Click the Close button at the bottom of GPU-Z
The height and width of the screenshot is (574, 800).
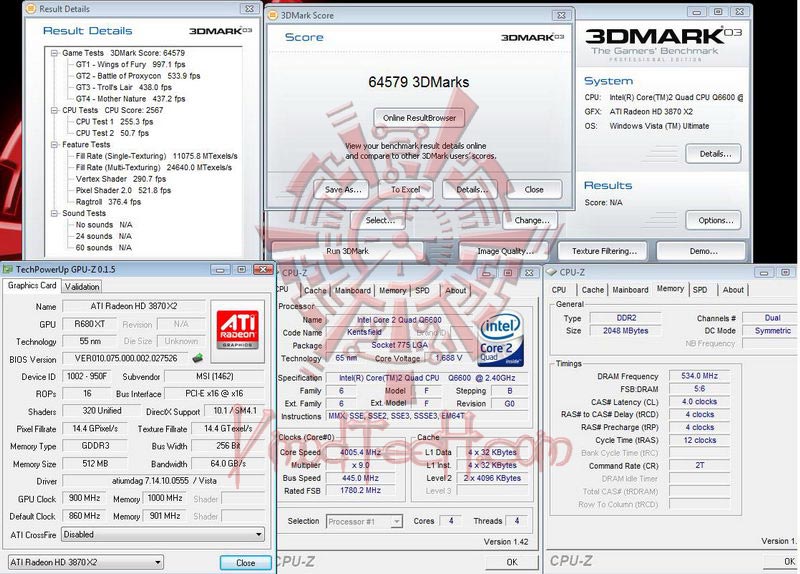[245, 563]
